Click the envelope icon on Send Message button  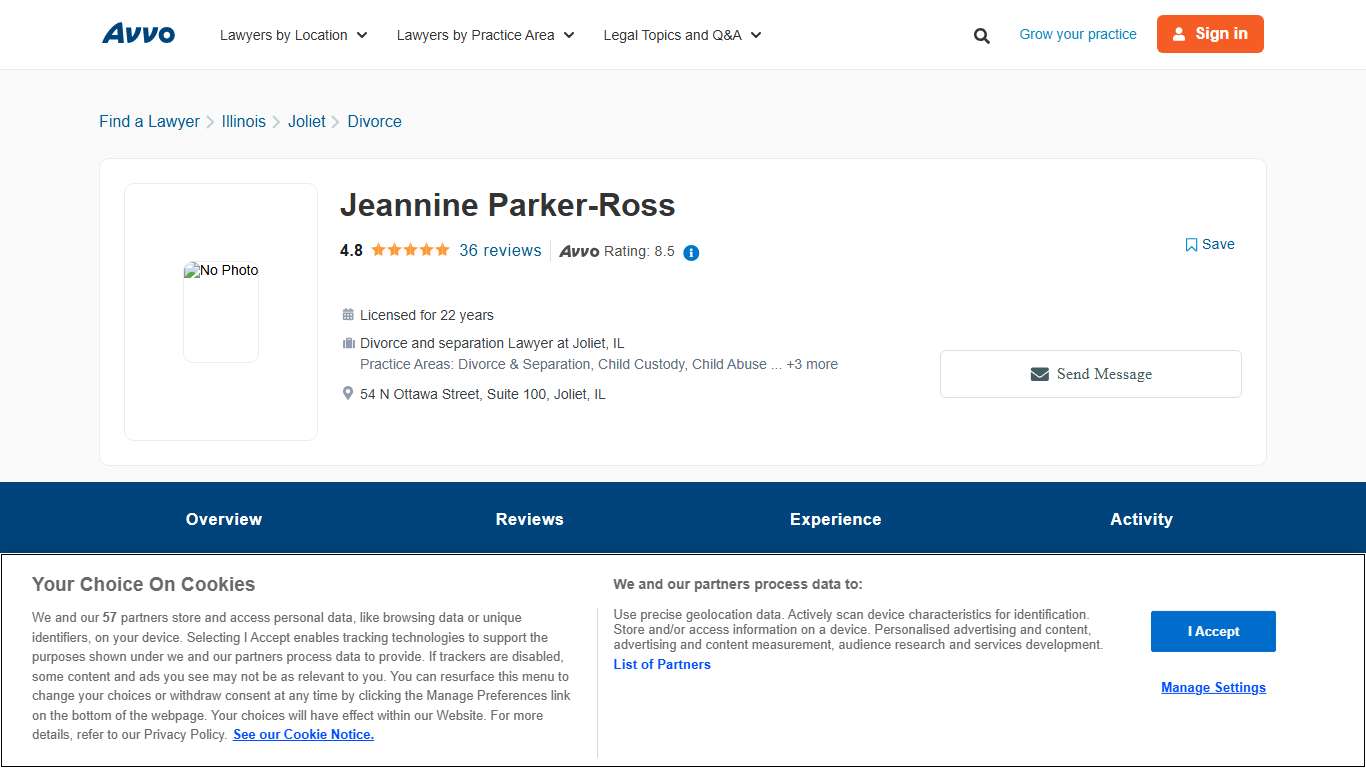(1038, 373)
